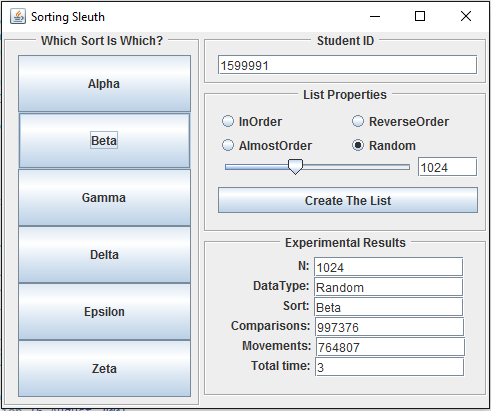Screen dimensions: 491x411
Task: Maximize the Sorting Sleuth window
Action: click(420, 16)
